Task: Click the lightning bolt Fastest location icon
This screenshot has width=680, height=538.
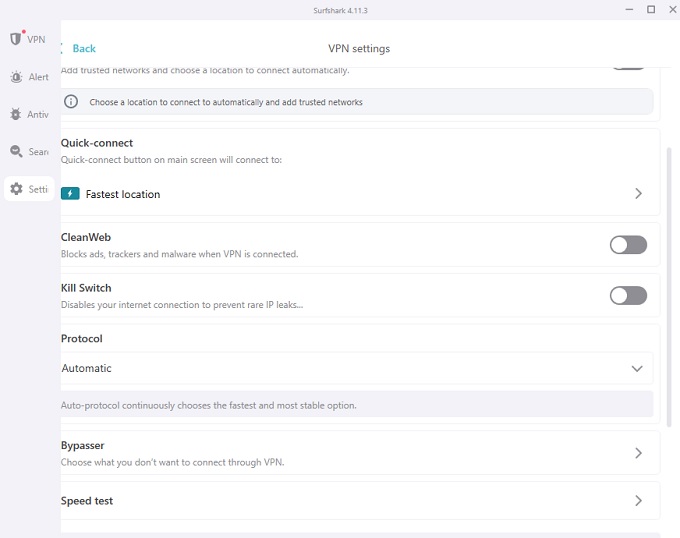Action: click(x=70, y=193)
